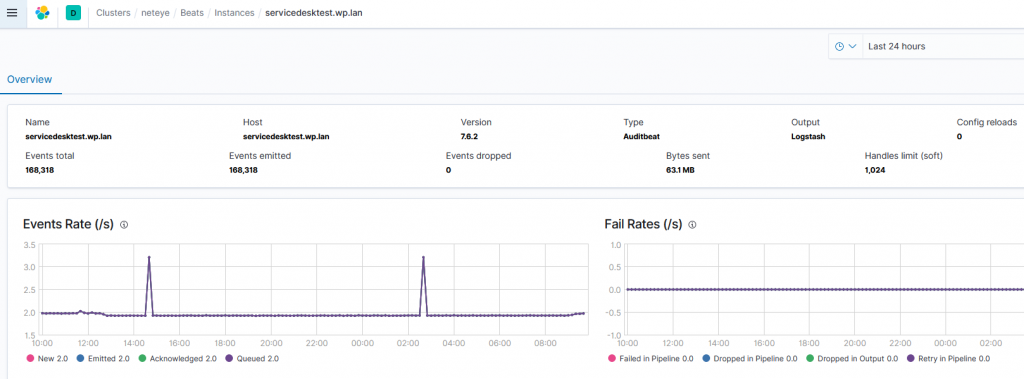Image resolution: width=1024 pixels, height=379 pixels.
Task: Go to Clusters breadcrumb
Action: click(114, 13)
